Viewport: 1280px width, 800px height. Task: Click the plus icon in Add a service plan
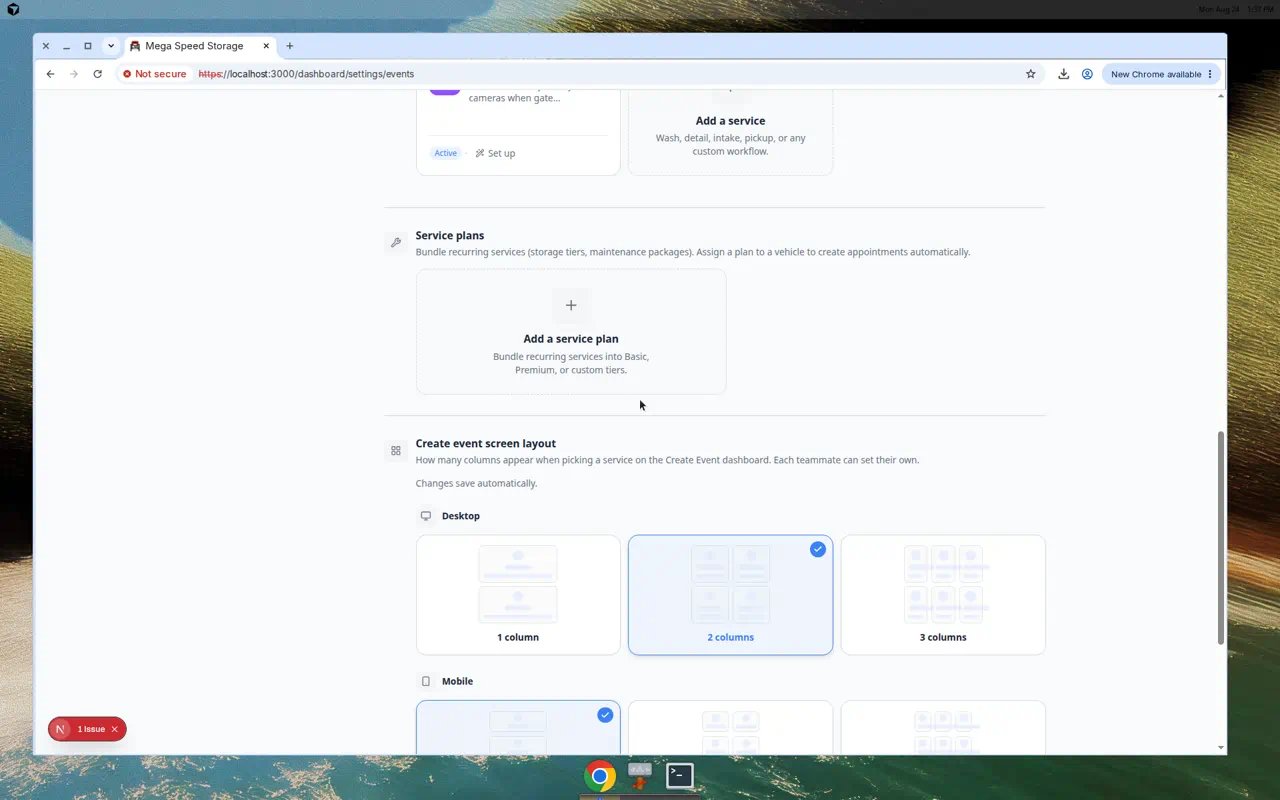(x=571, y=305)
